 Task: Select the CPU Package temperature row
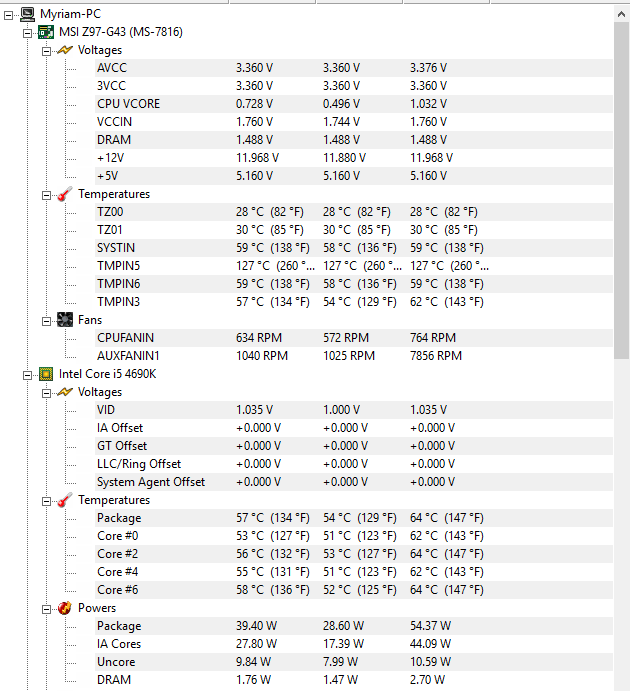tap(354, 518)
